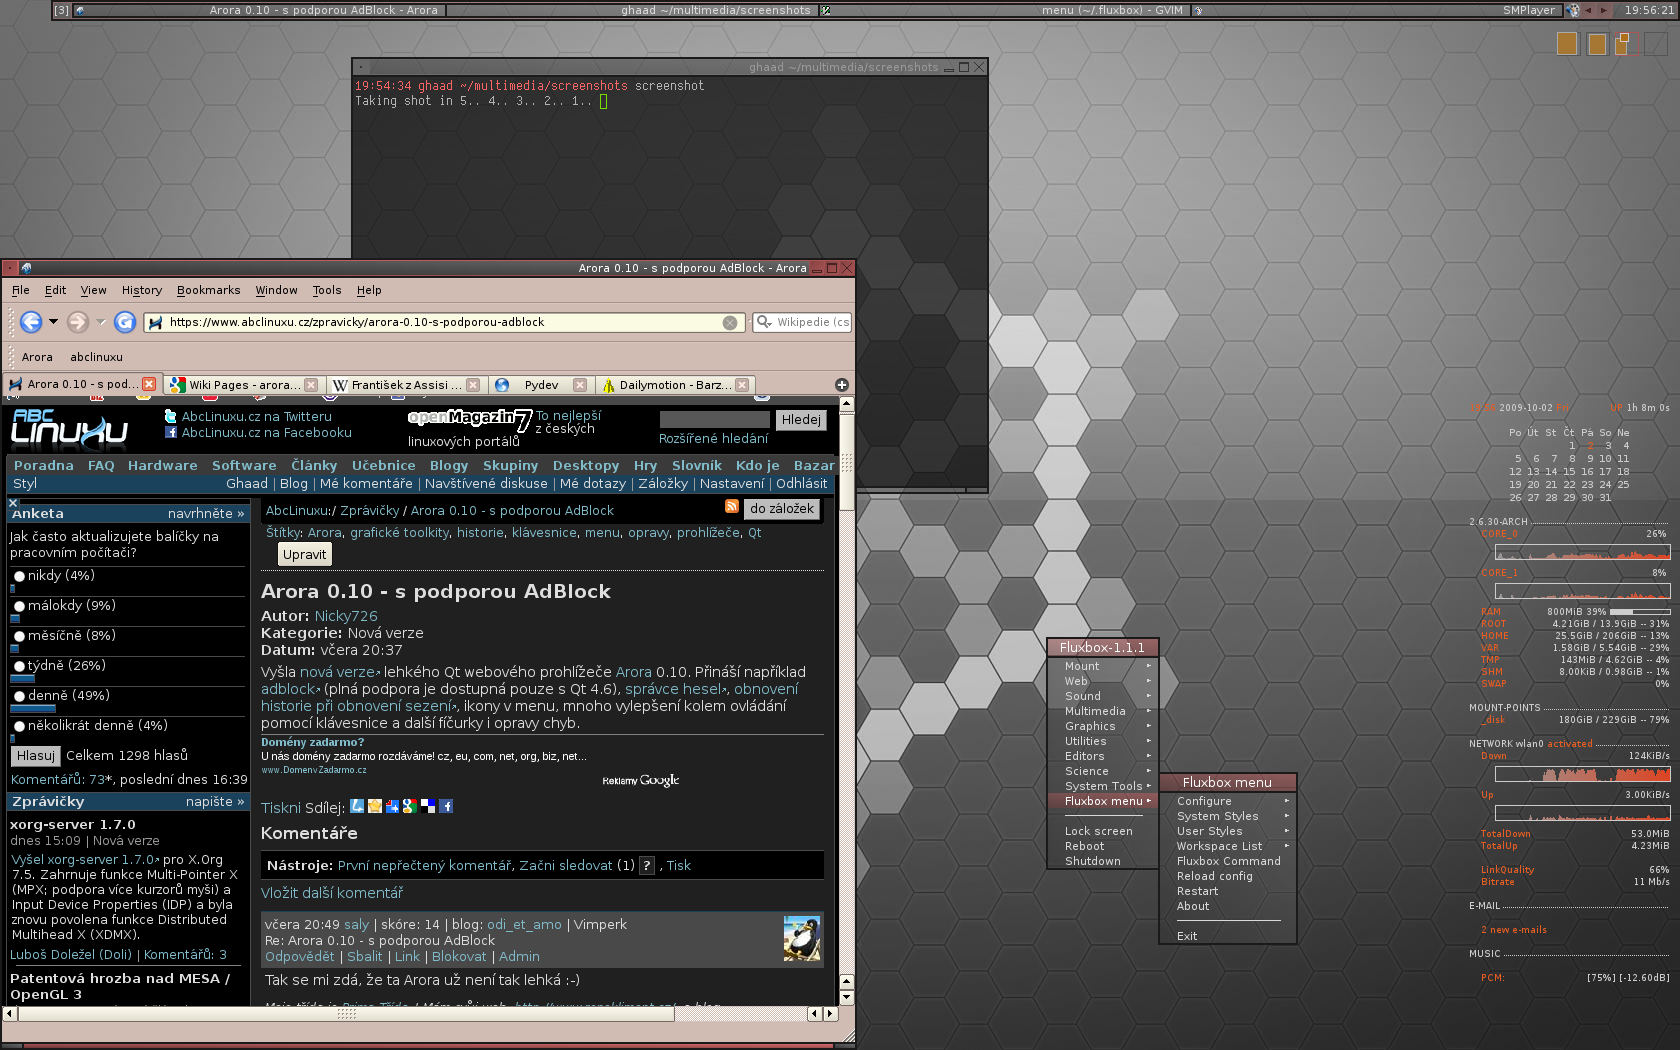
Task: Click the question mark help box in Nástroje
Action: tap(647, 866)
